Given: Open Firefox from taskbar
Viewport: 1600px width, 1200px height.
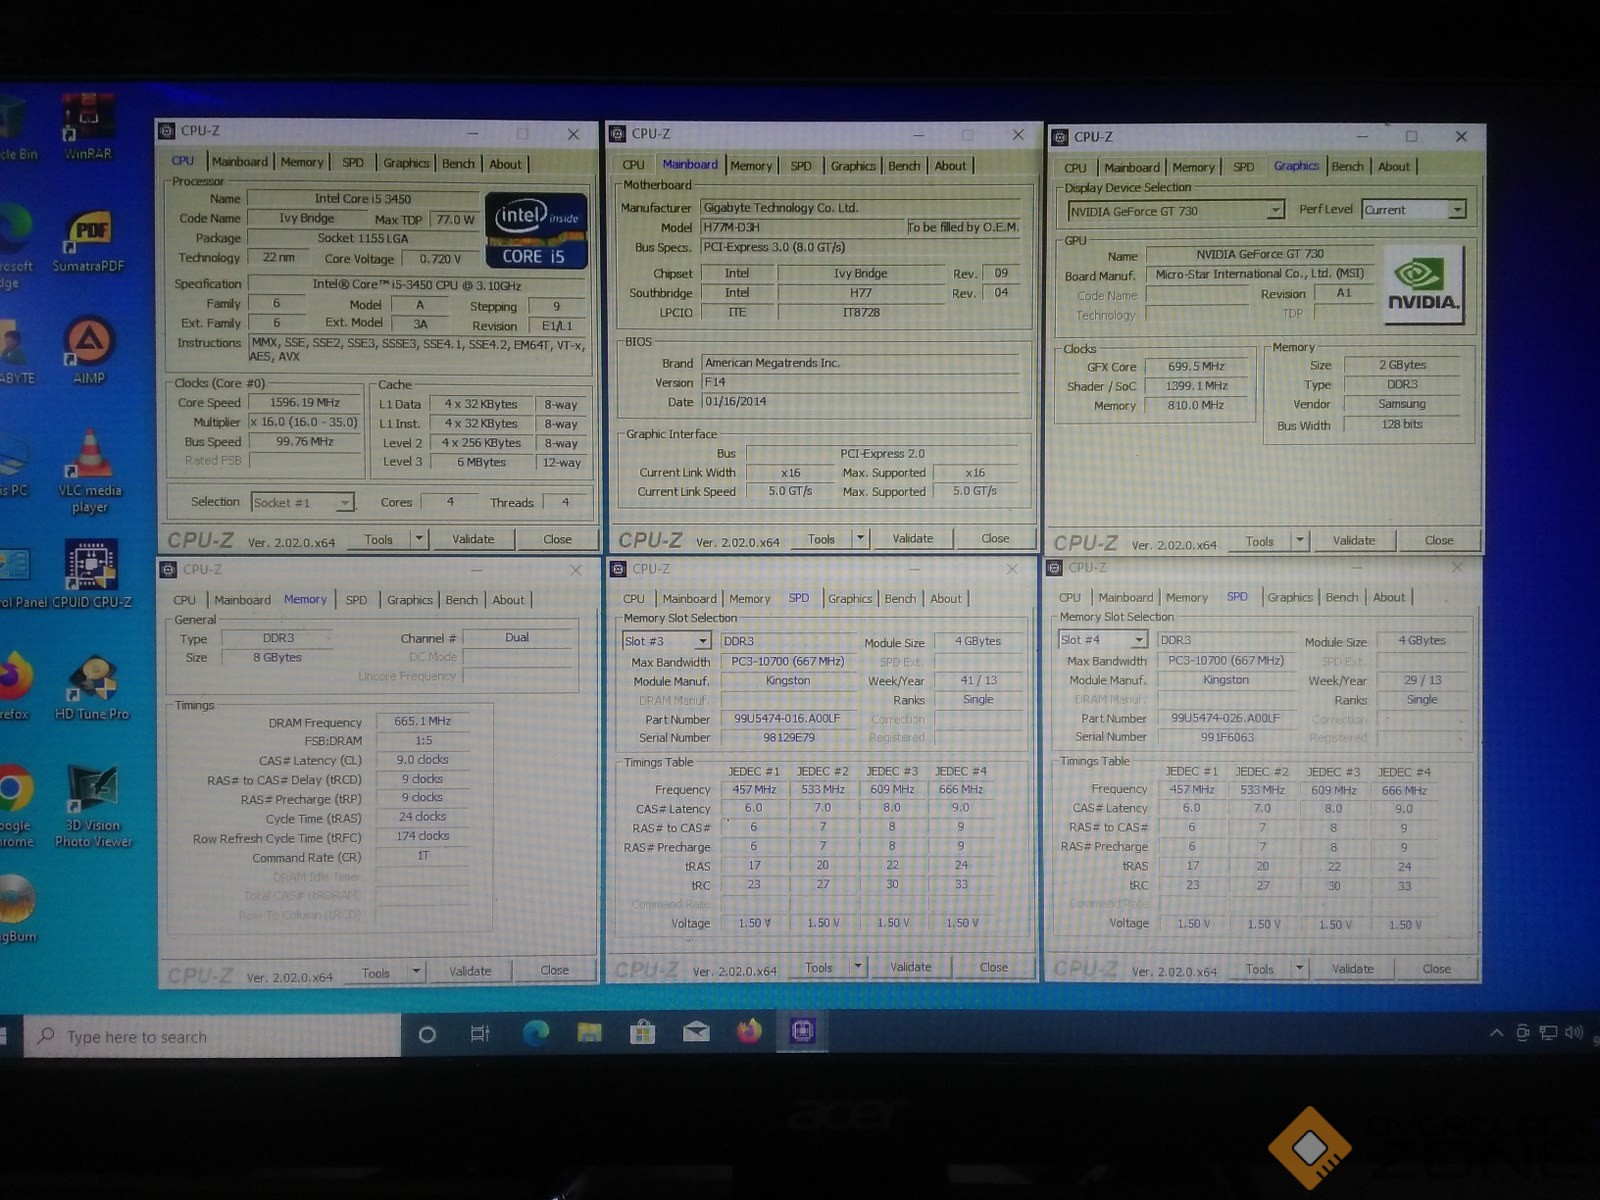Looking at the screenshot, I should (x=749, y=1031).
